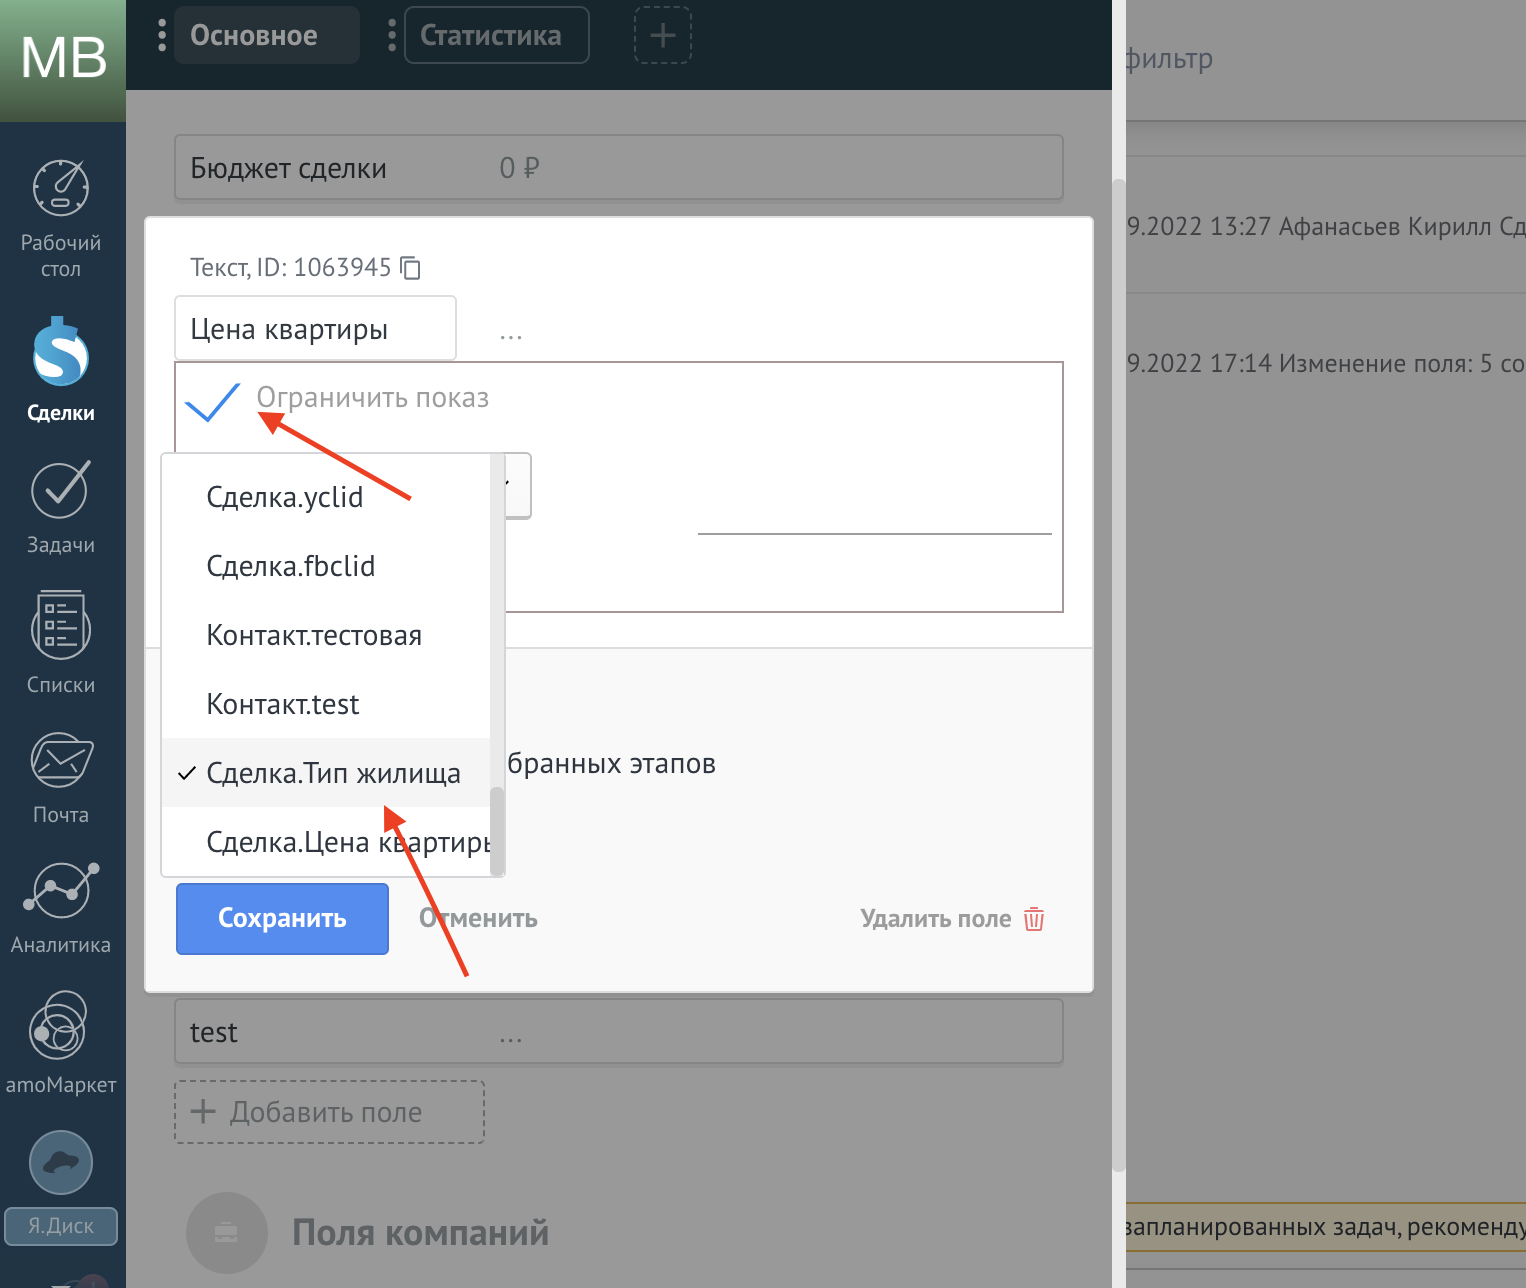Image resolution: width=1526 pixels, height=1288 pixels.
Task: Click trash icon to delete field
Action: coord(1034,919)
